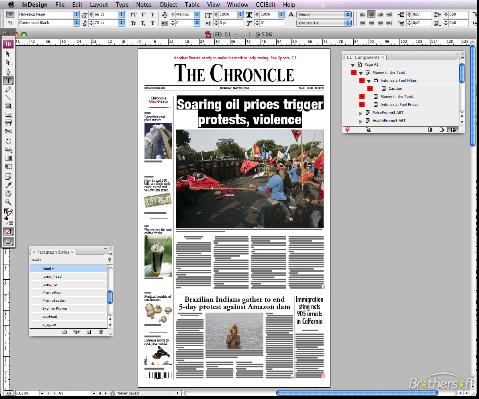
Task: Open the CCIEdit menu
Action: [266, 4]
